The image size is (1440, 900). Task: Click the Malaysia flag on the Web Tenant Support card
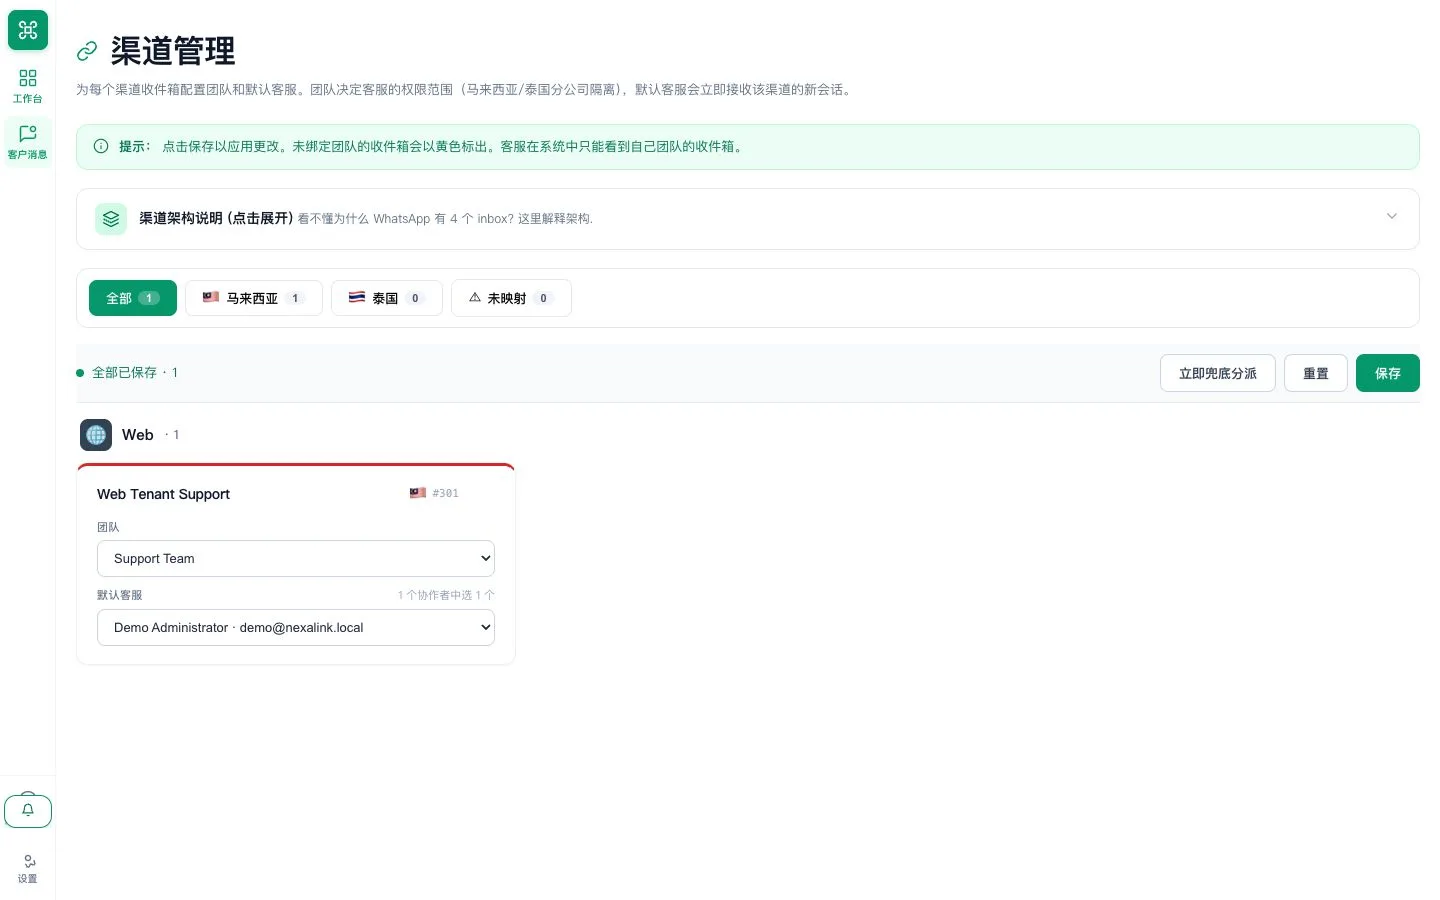pyautogui.click(x=418, y=493)
